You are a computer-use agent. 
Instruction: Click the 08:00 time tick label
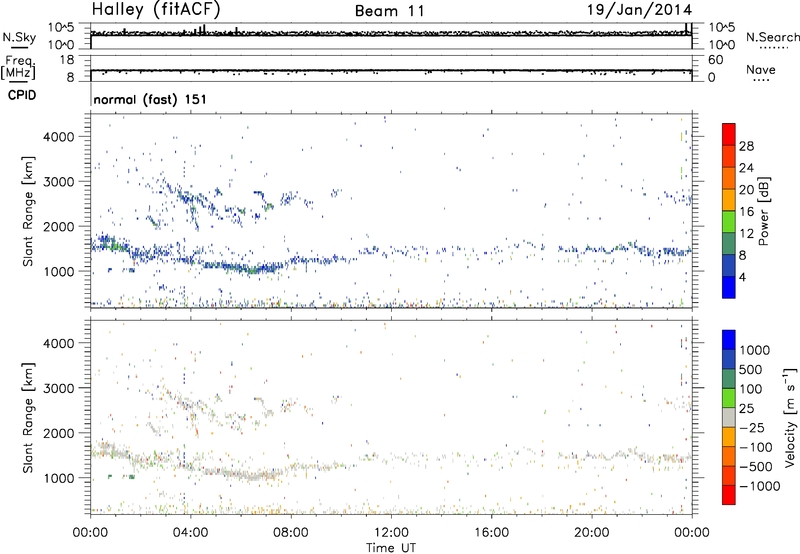click(x=291, y=533)
